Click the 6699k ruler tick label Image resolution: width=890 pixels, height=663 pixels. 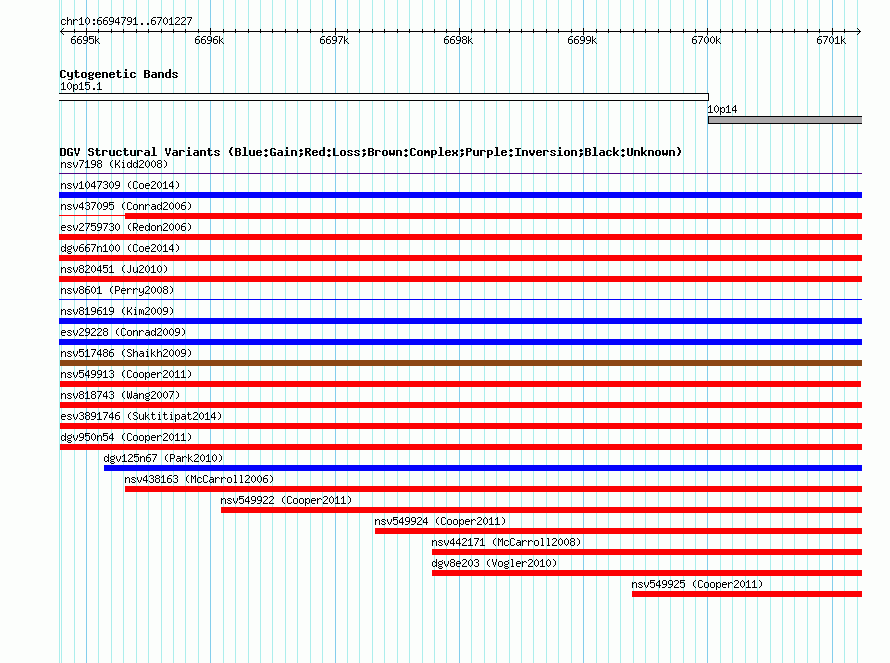(x=582, y=40)
